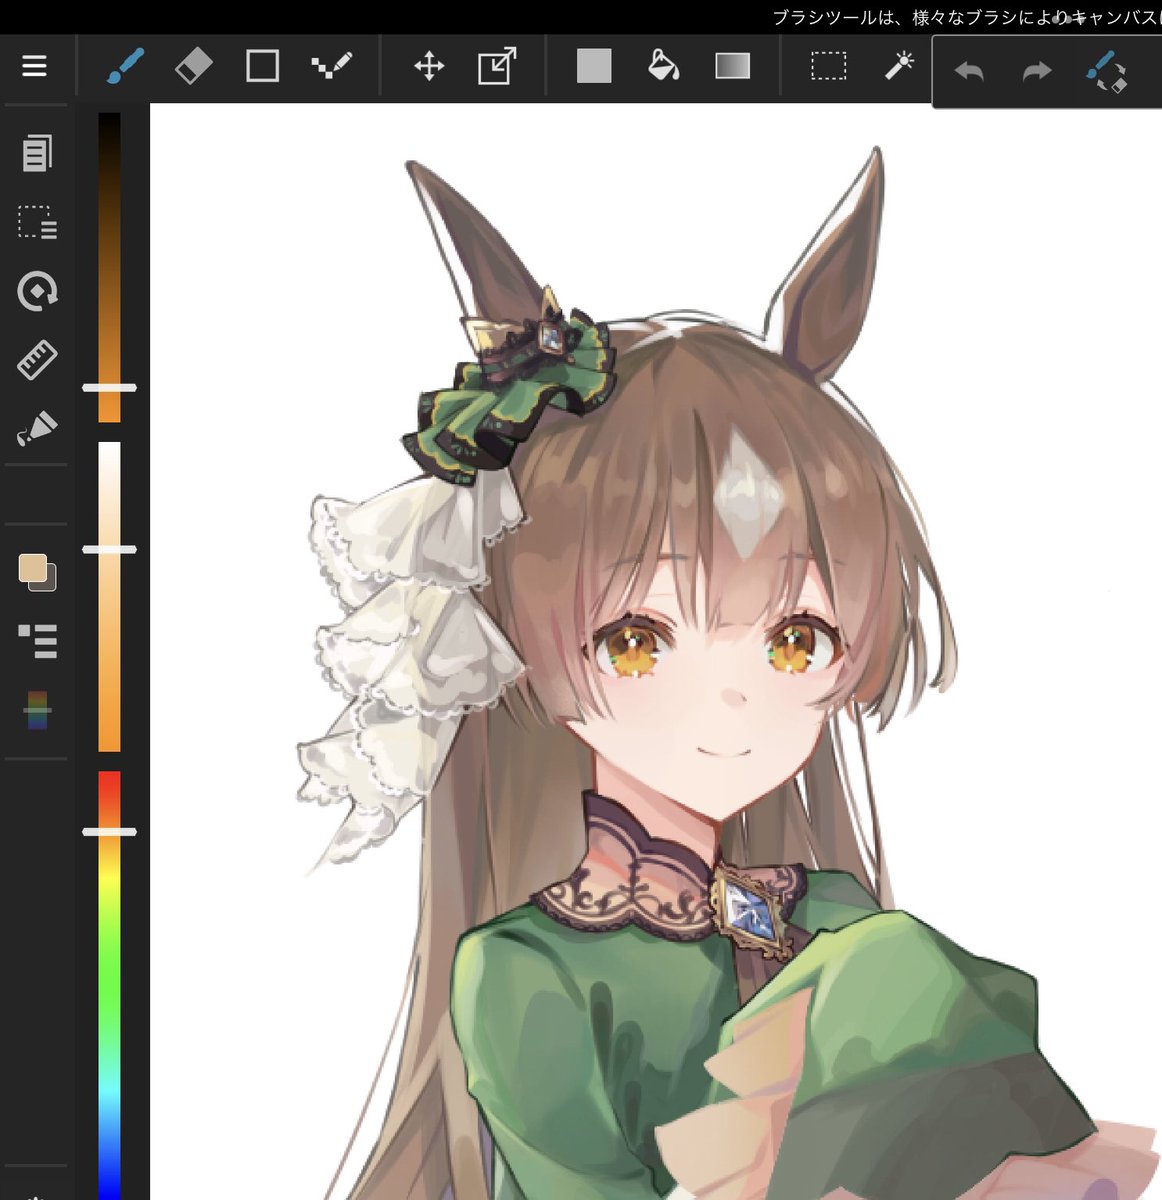Select the rectangular selection tool
This screenshot has width=1162, height=1200.
coord(828,67)
